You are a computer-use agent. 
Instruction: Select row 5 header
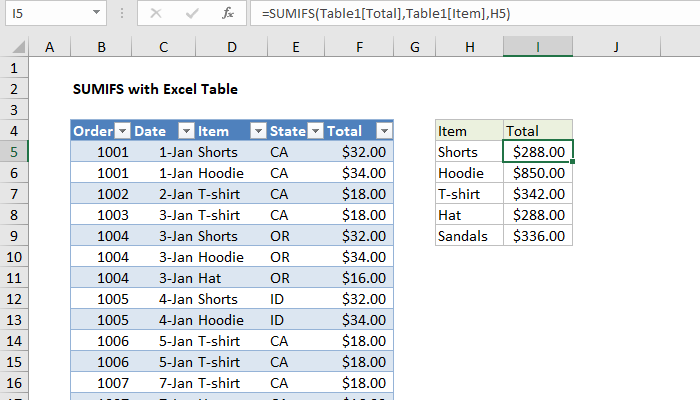[15, 152]
